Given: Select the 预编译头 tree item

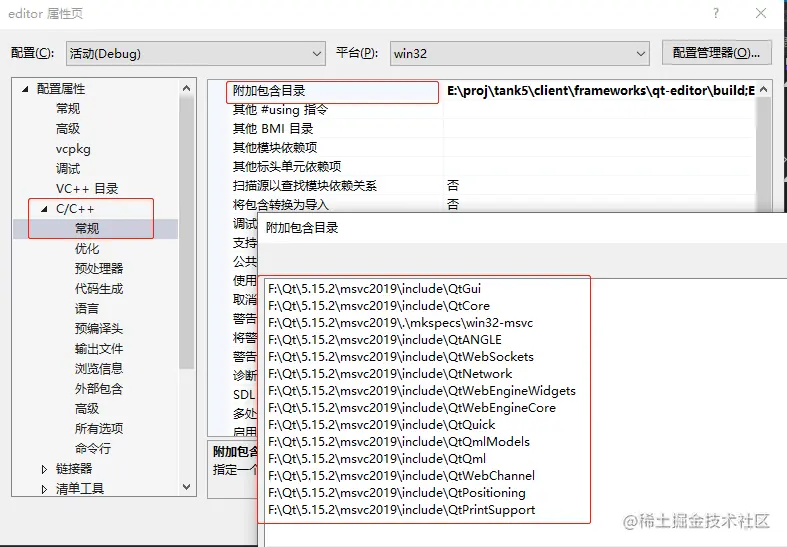Looking at the screenshot, I should coord(99,329).
